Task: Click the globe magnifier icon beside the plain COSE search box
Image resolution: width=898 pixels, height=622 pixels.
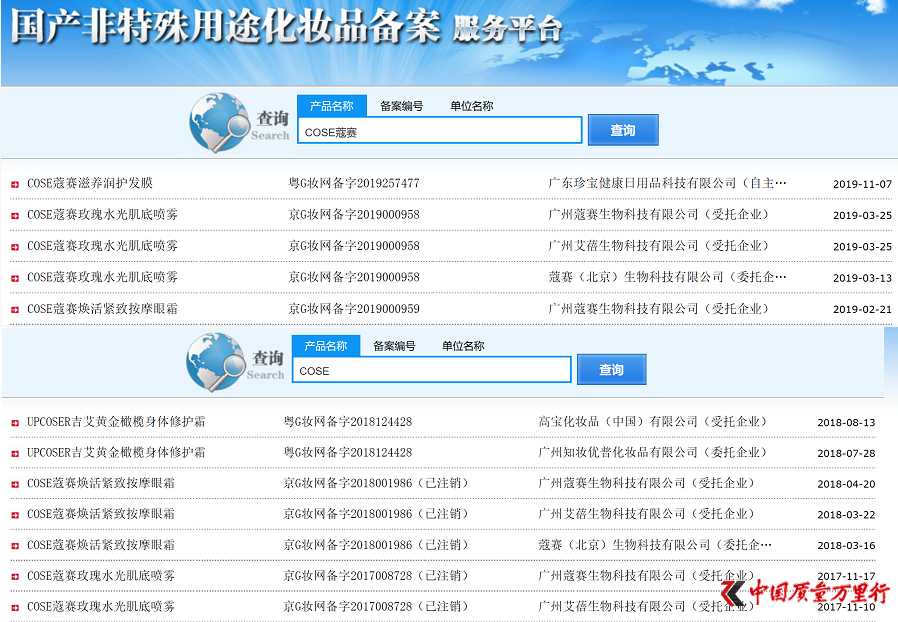Action: click(x=216, y=362)
